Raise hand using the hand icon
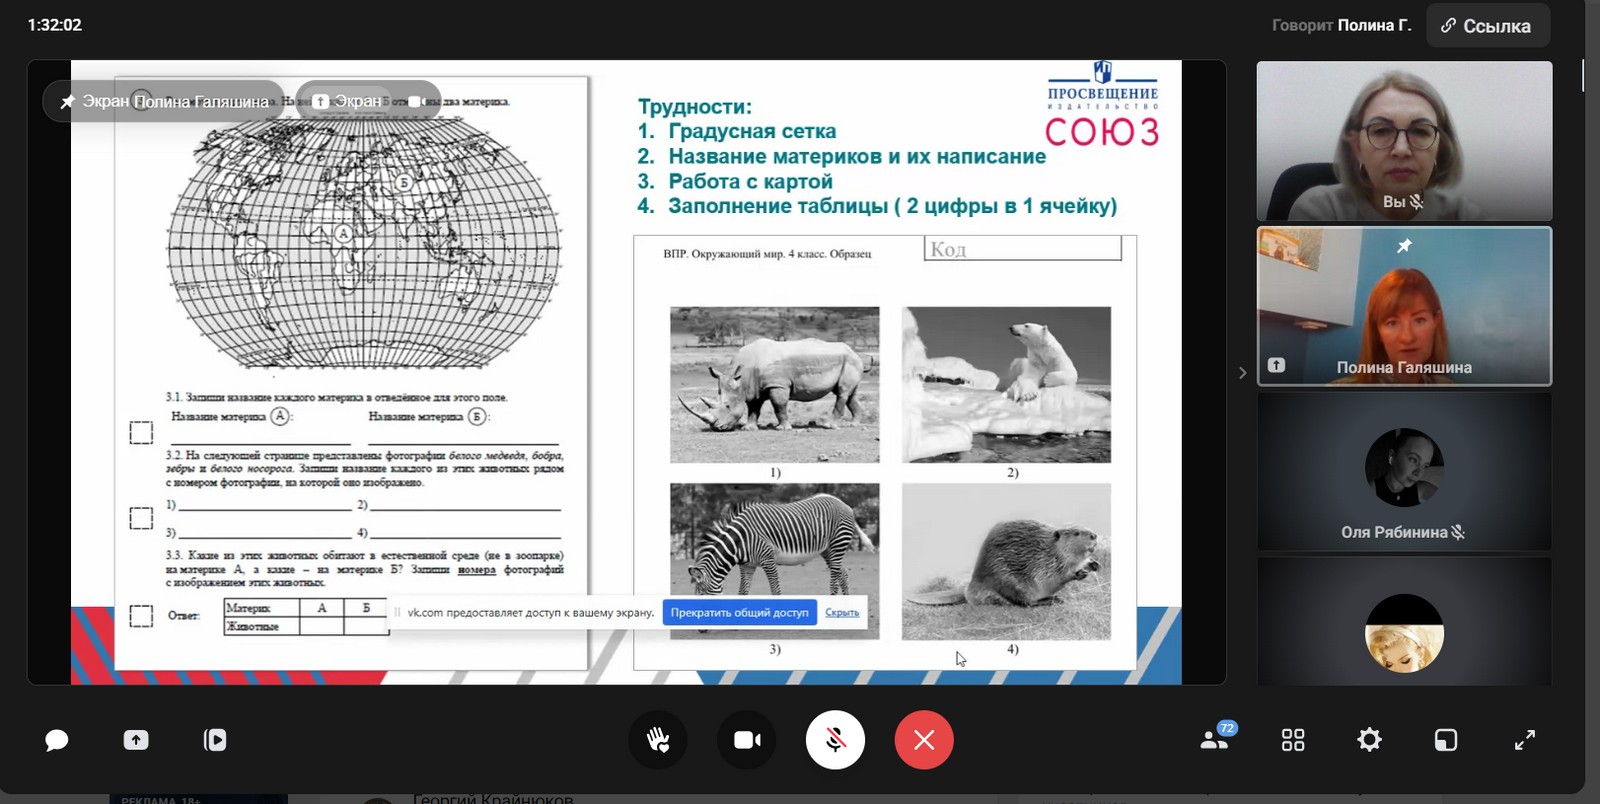 click(658, 740)
